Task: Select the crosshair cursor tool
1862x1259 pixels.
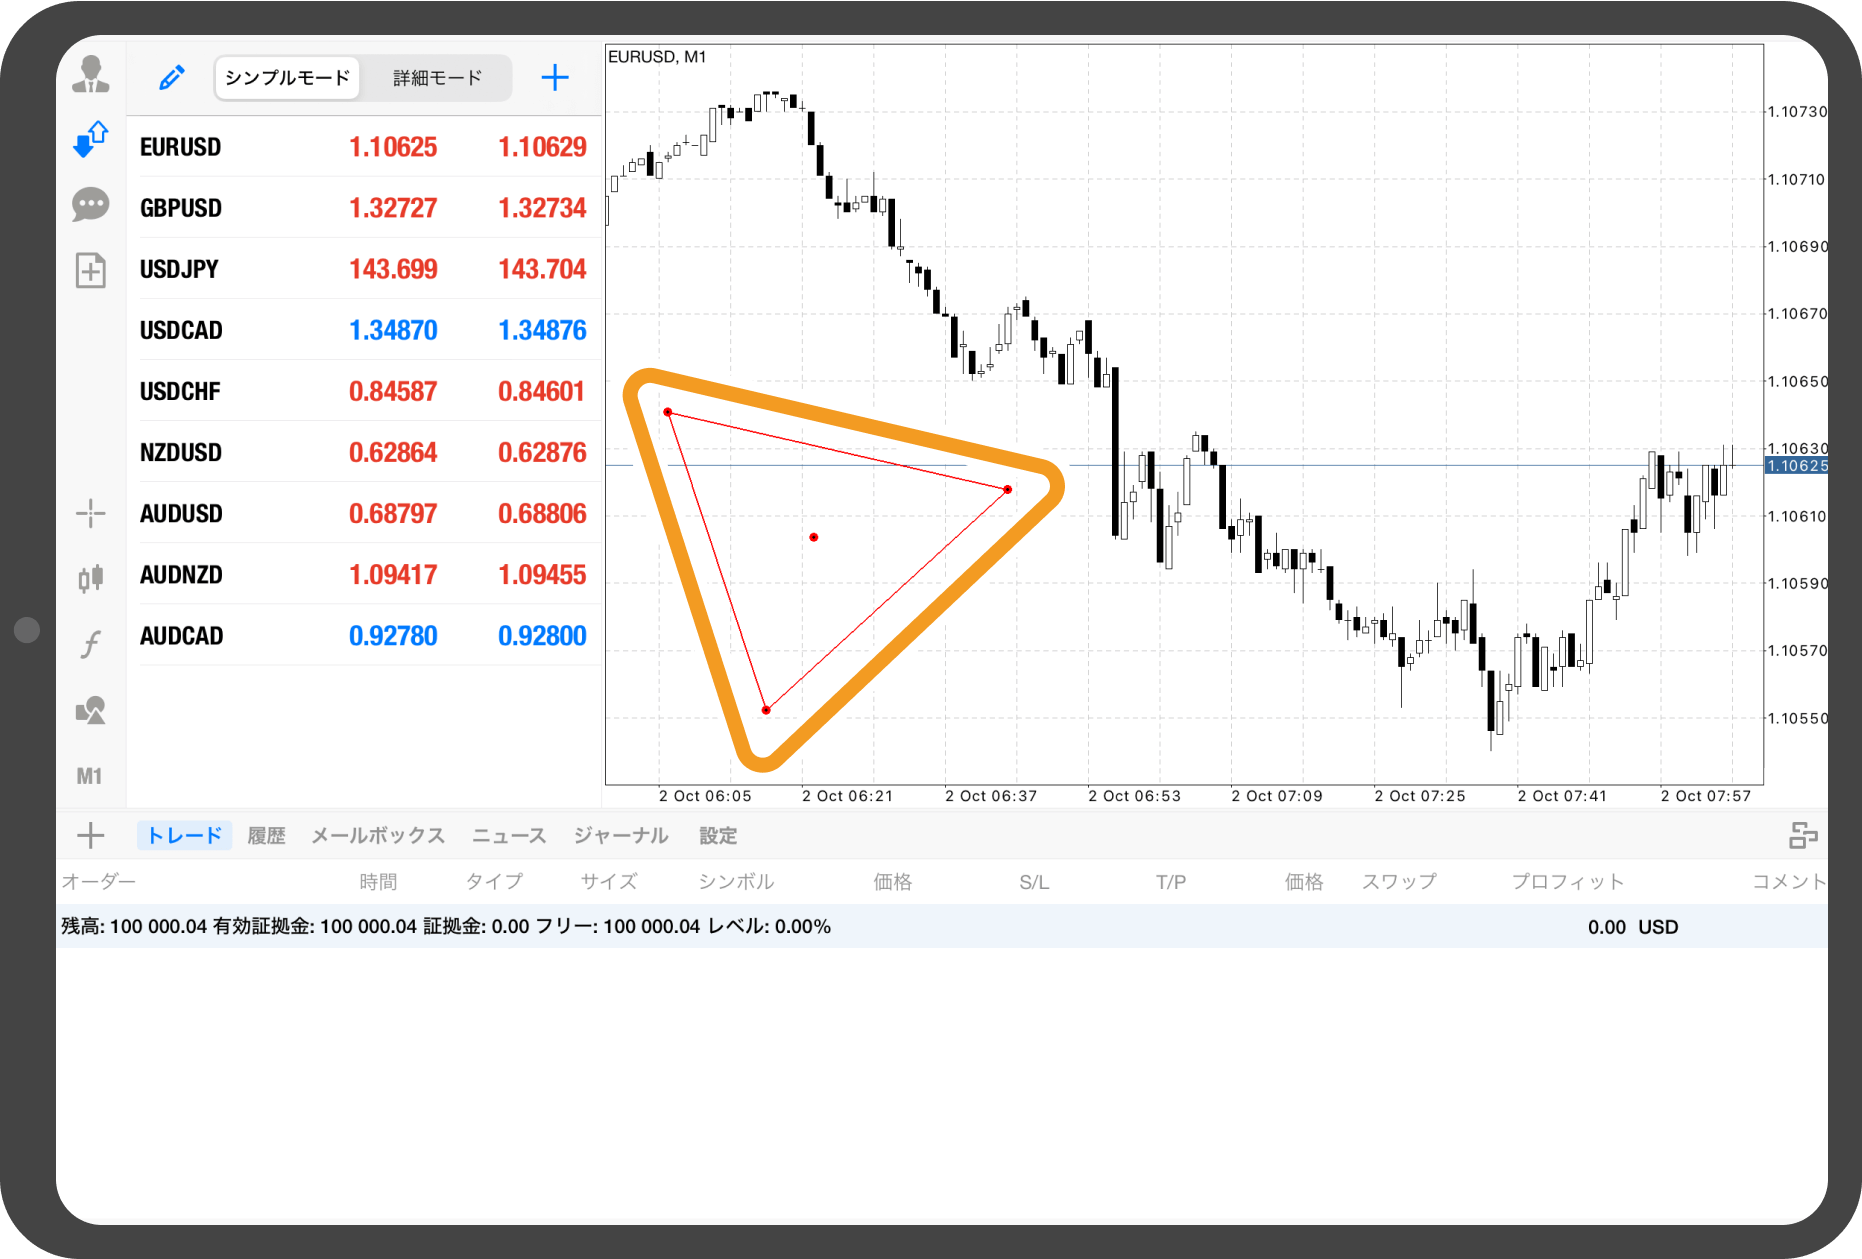Action: click(91, 514)
